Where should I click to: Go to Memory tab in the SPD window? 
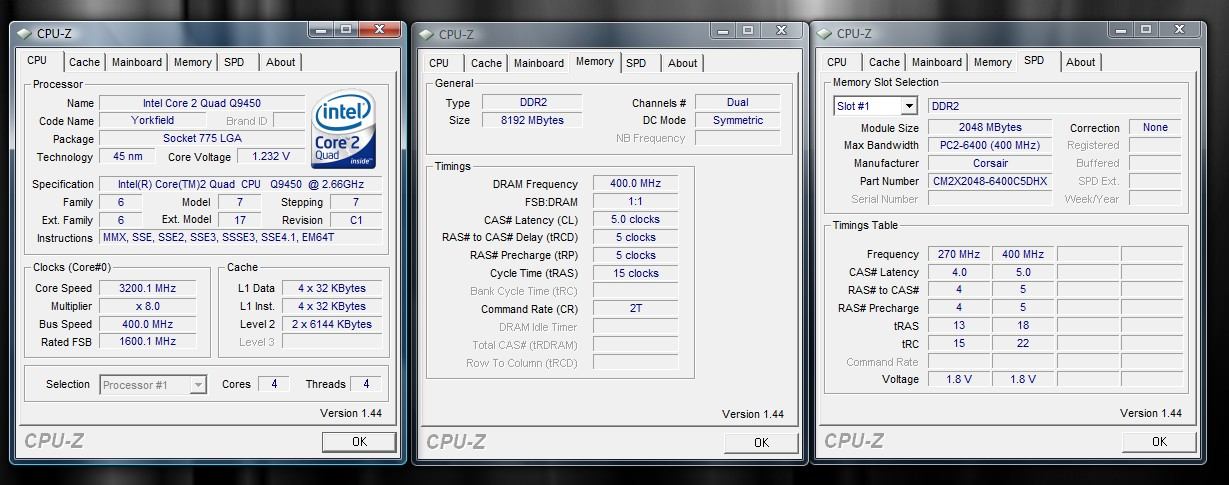[x=993, y=62]
